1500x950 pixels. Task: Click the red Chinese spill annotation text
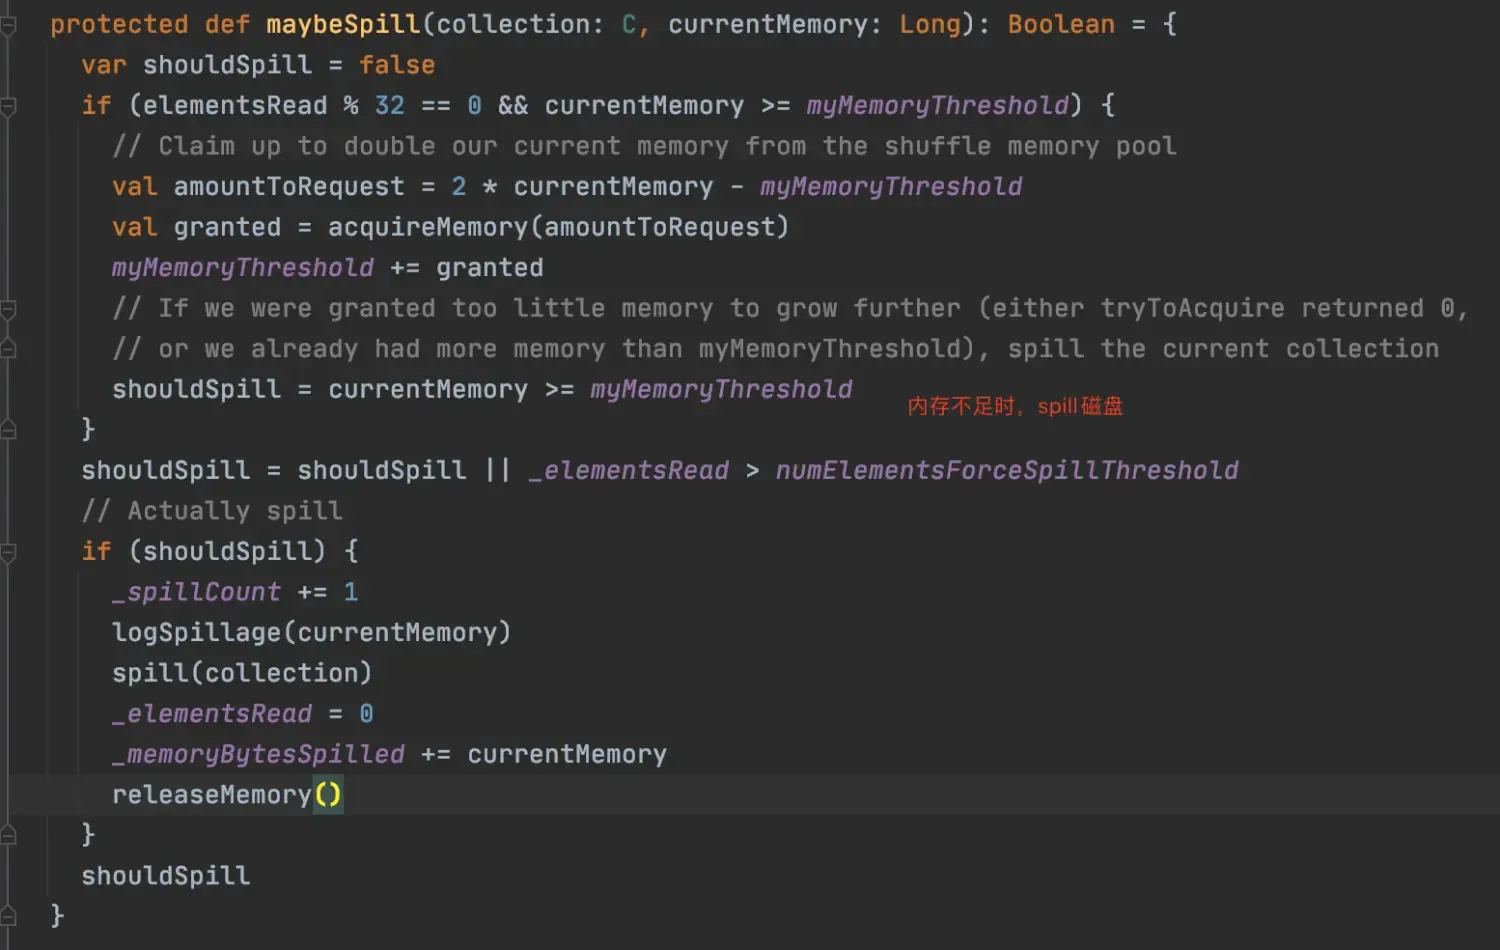1014,406
